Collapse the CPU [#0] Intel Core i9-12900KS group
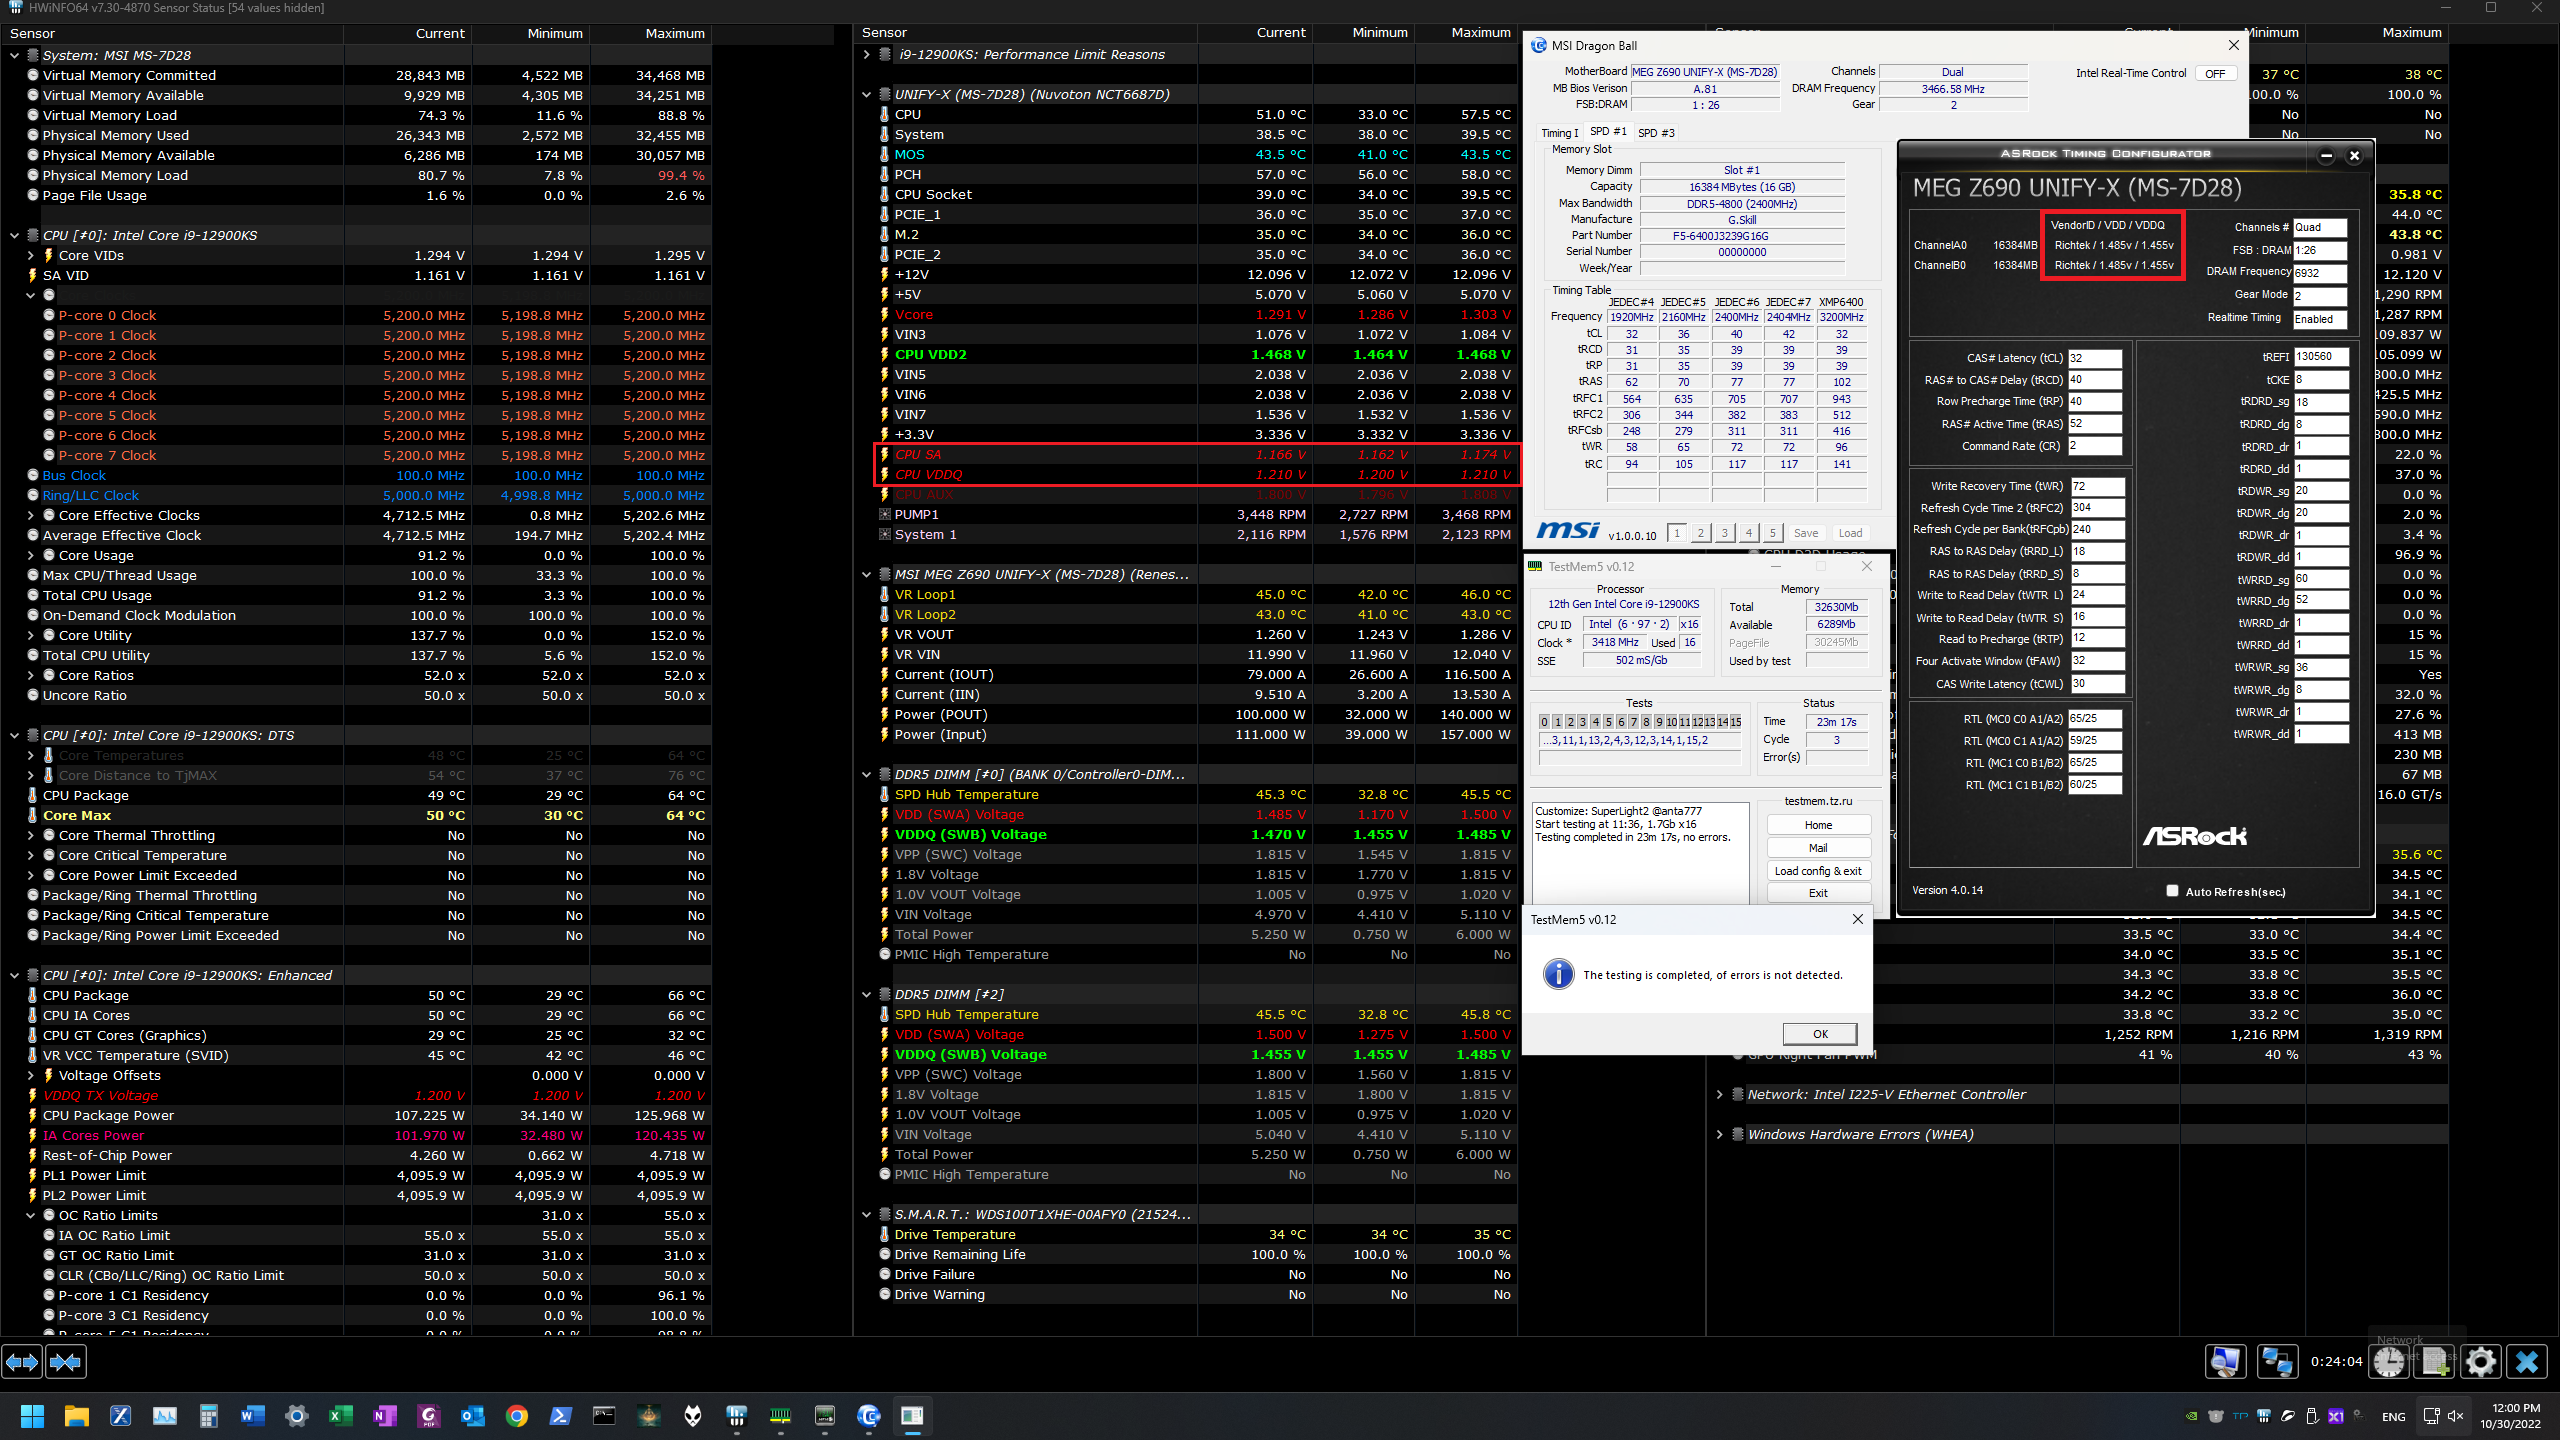This screenshot has width=2560, height=1440. 14,235
